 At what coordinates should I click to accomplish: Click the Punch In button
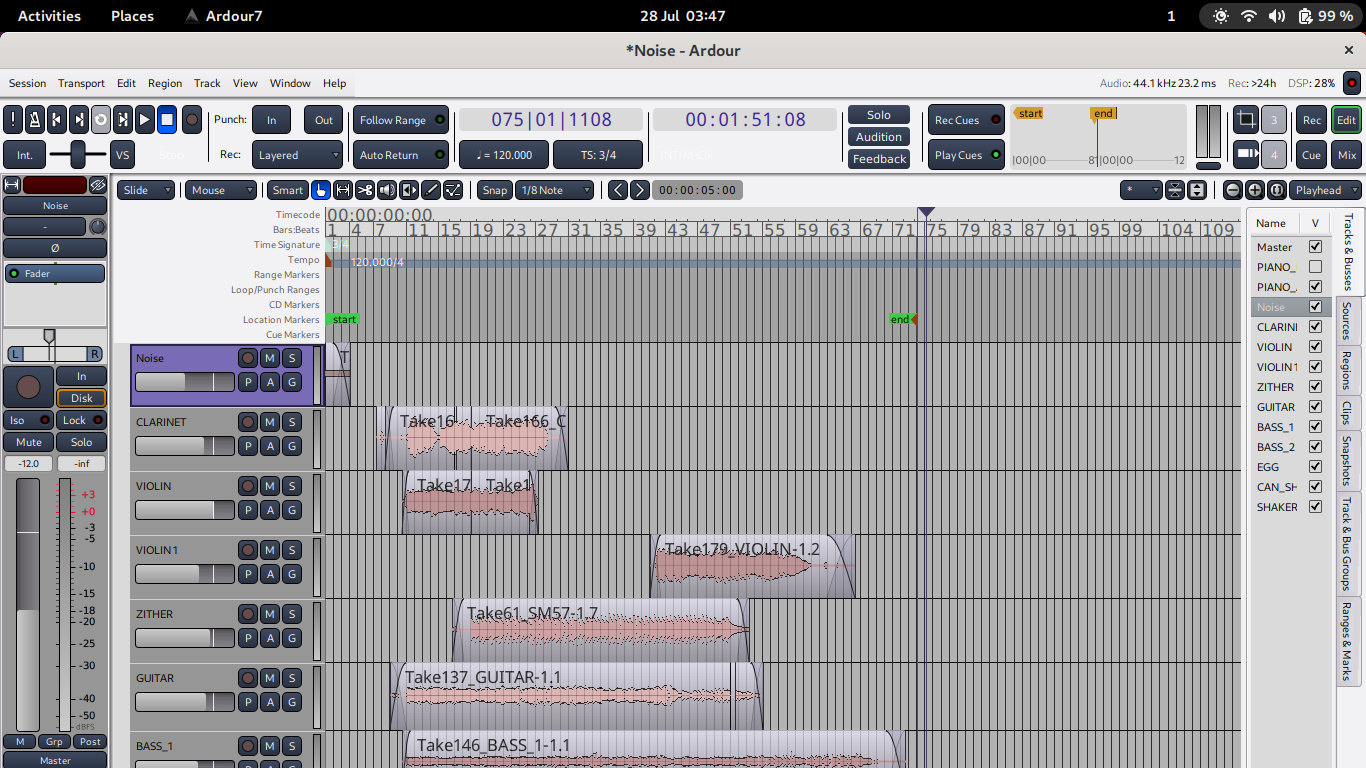271,120
